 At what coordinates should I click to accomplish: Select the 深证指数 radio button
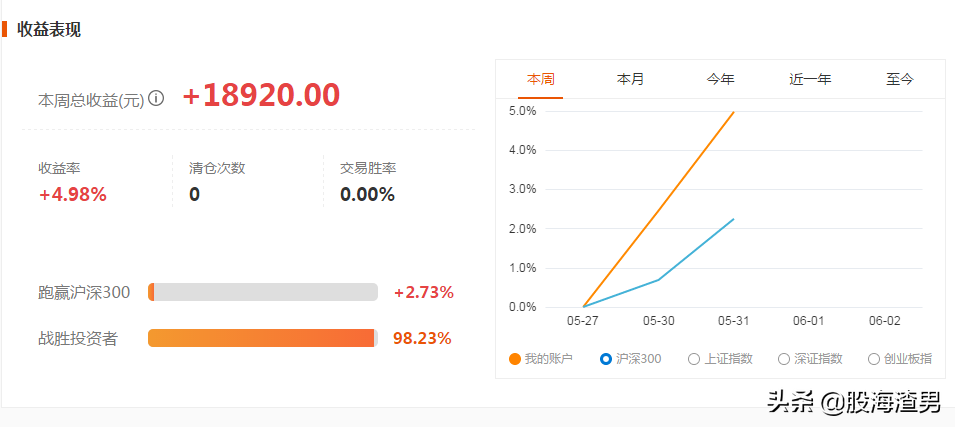[x=784, y=359]
